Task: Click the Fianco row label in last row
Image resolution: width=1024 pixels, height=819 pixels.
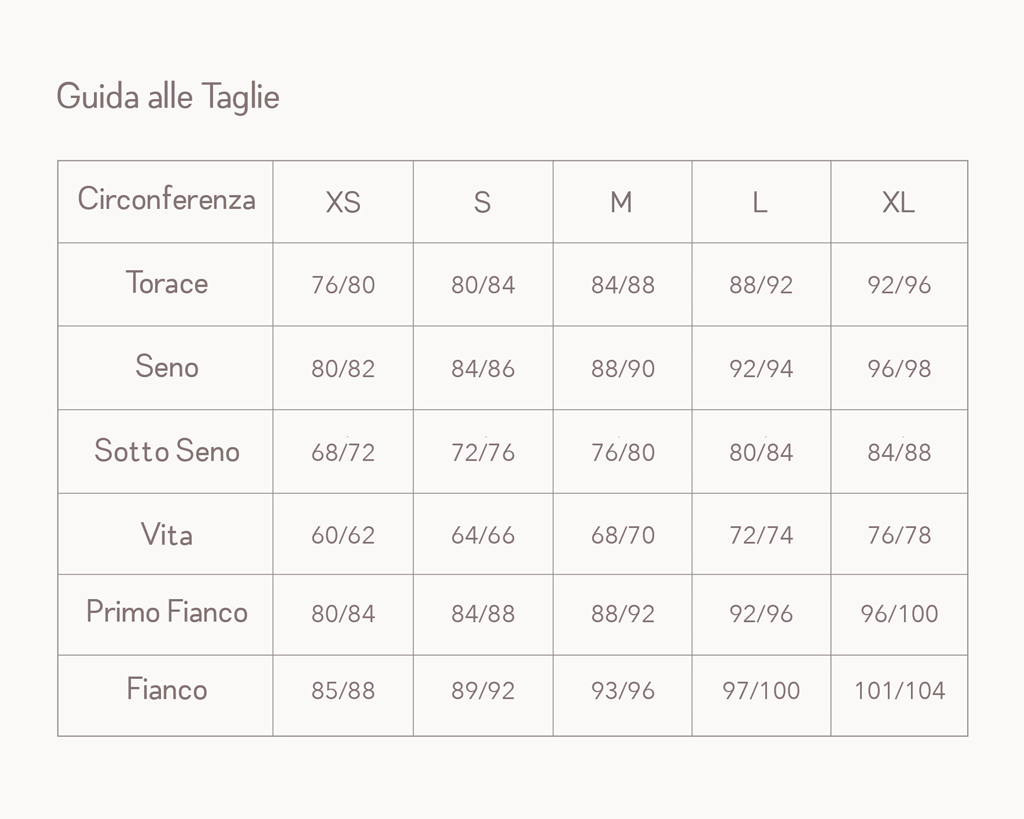Action: tap(166, 689)
